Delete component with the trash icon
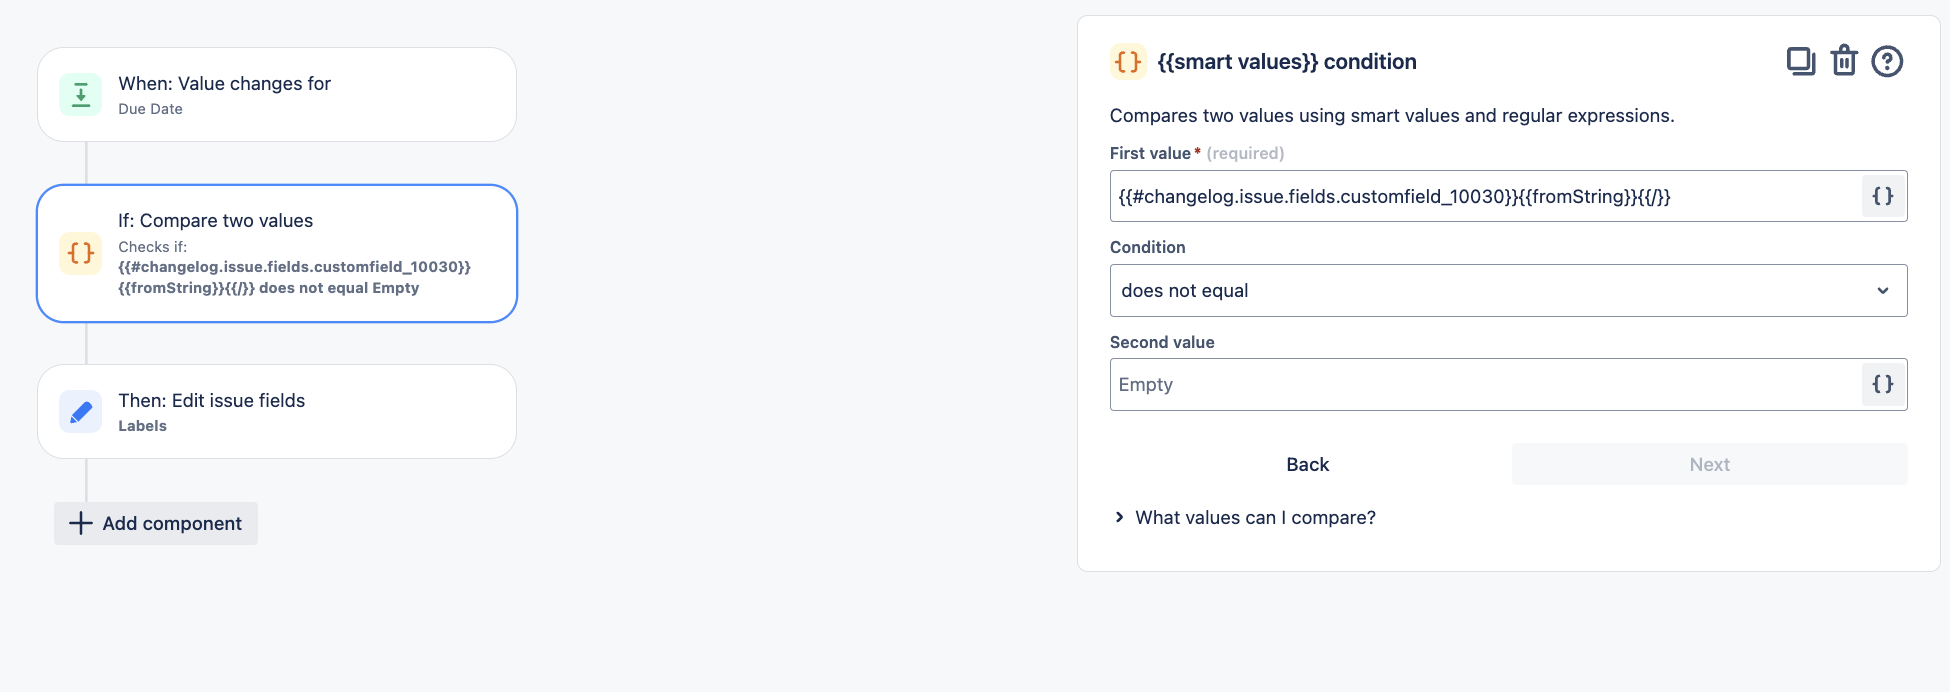Viewport: 1950px width, 692px height. pyautogui.click(x=1844, y=61)
